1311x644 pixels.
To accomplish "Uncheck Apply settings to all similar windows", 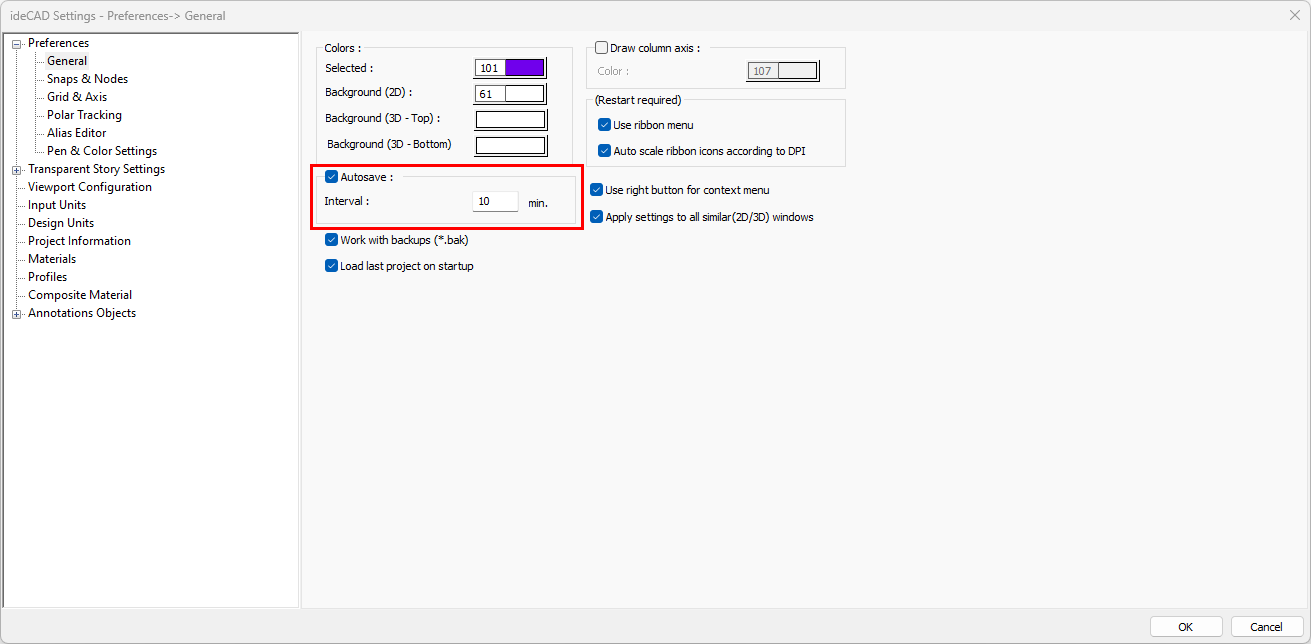I will pos(597,217).
